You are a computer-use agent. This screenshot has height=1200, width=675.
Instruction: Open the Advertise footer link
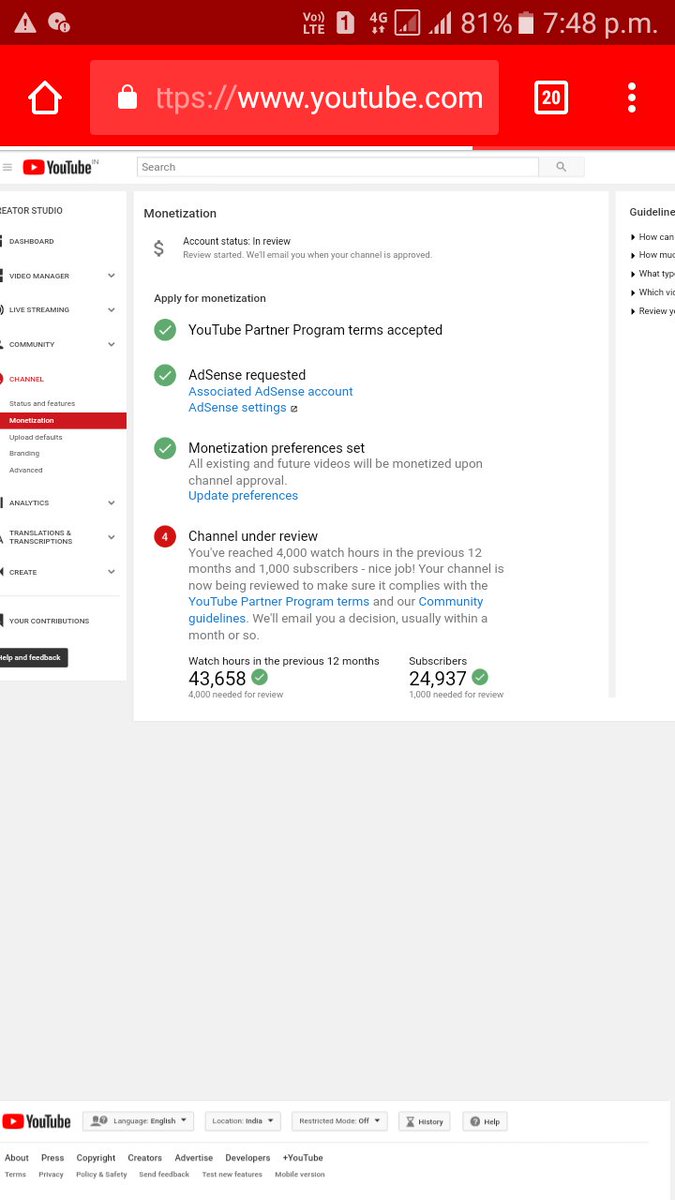(x=194, y=1158)
